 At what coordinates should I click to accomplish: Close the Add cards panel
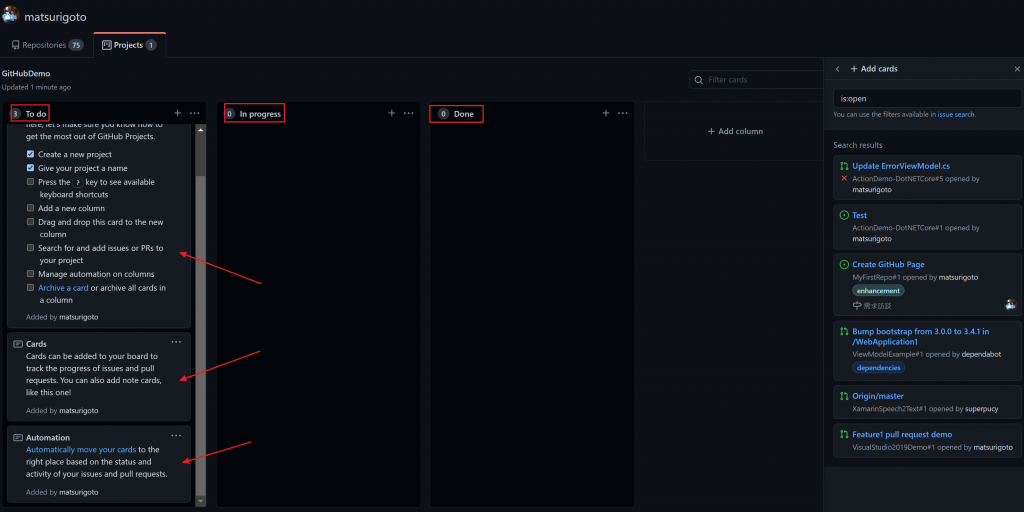tap(1017, 69)
